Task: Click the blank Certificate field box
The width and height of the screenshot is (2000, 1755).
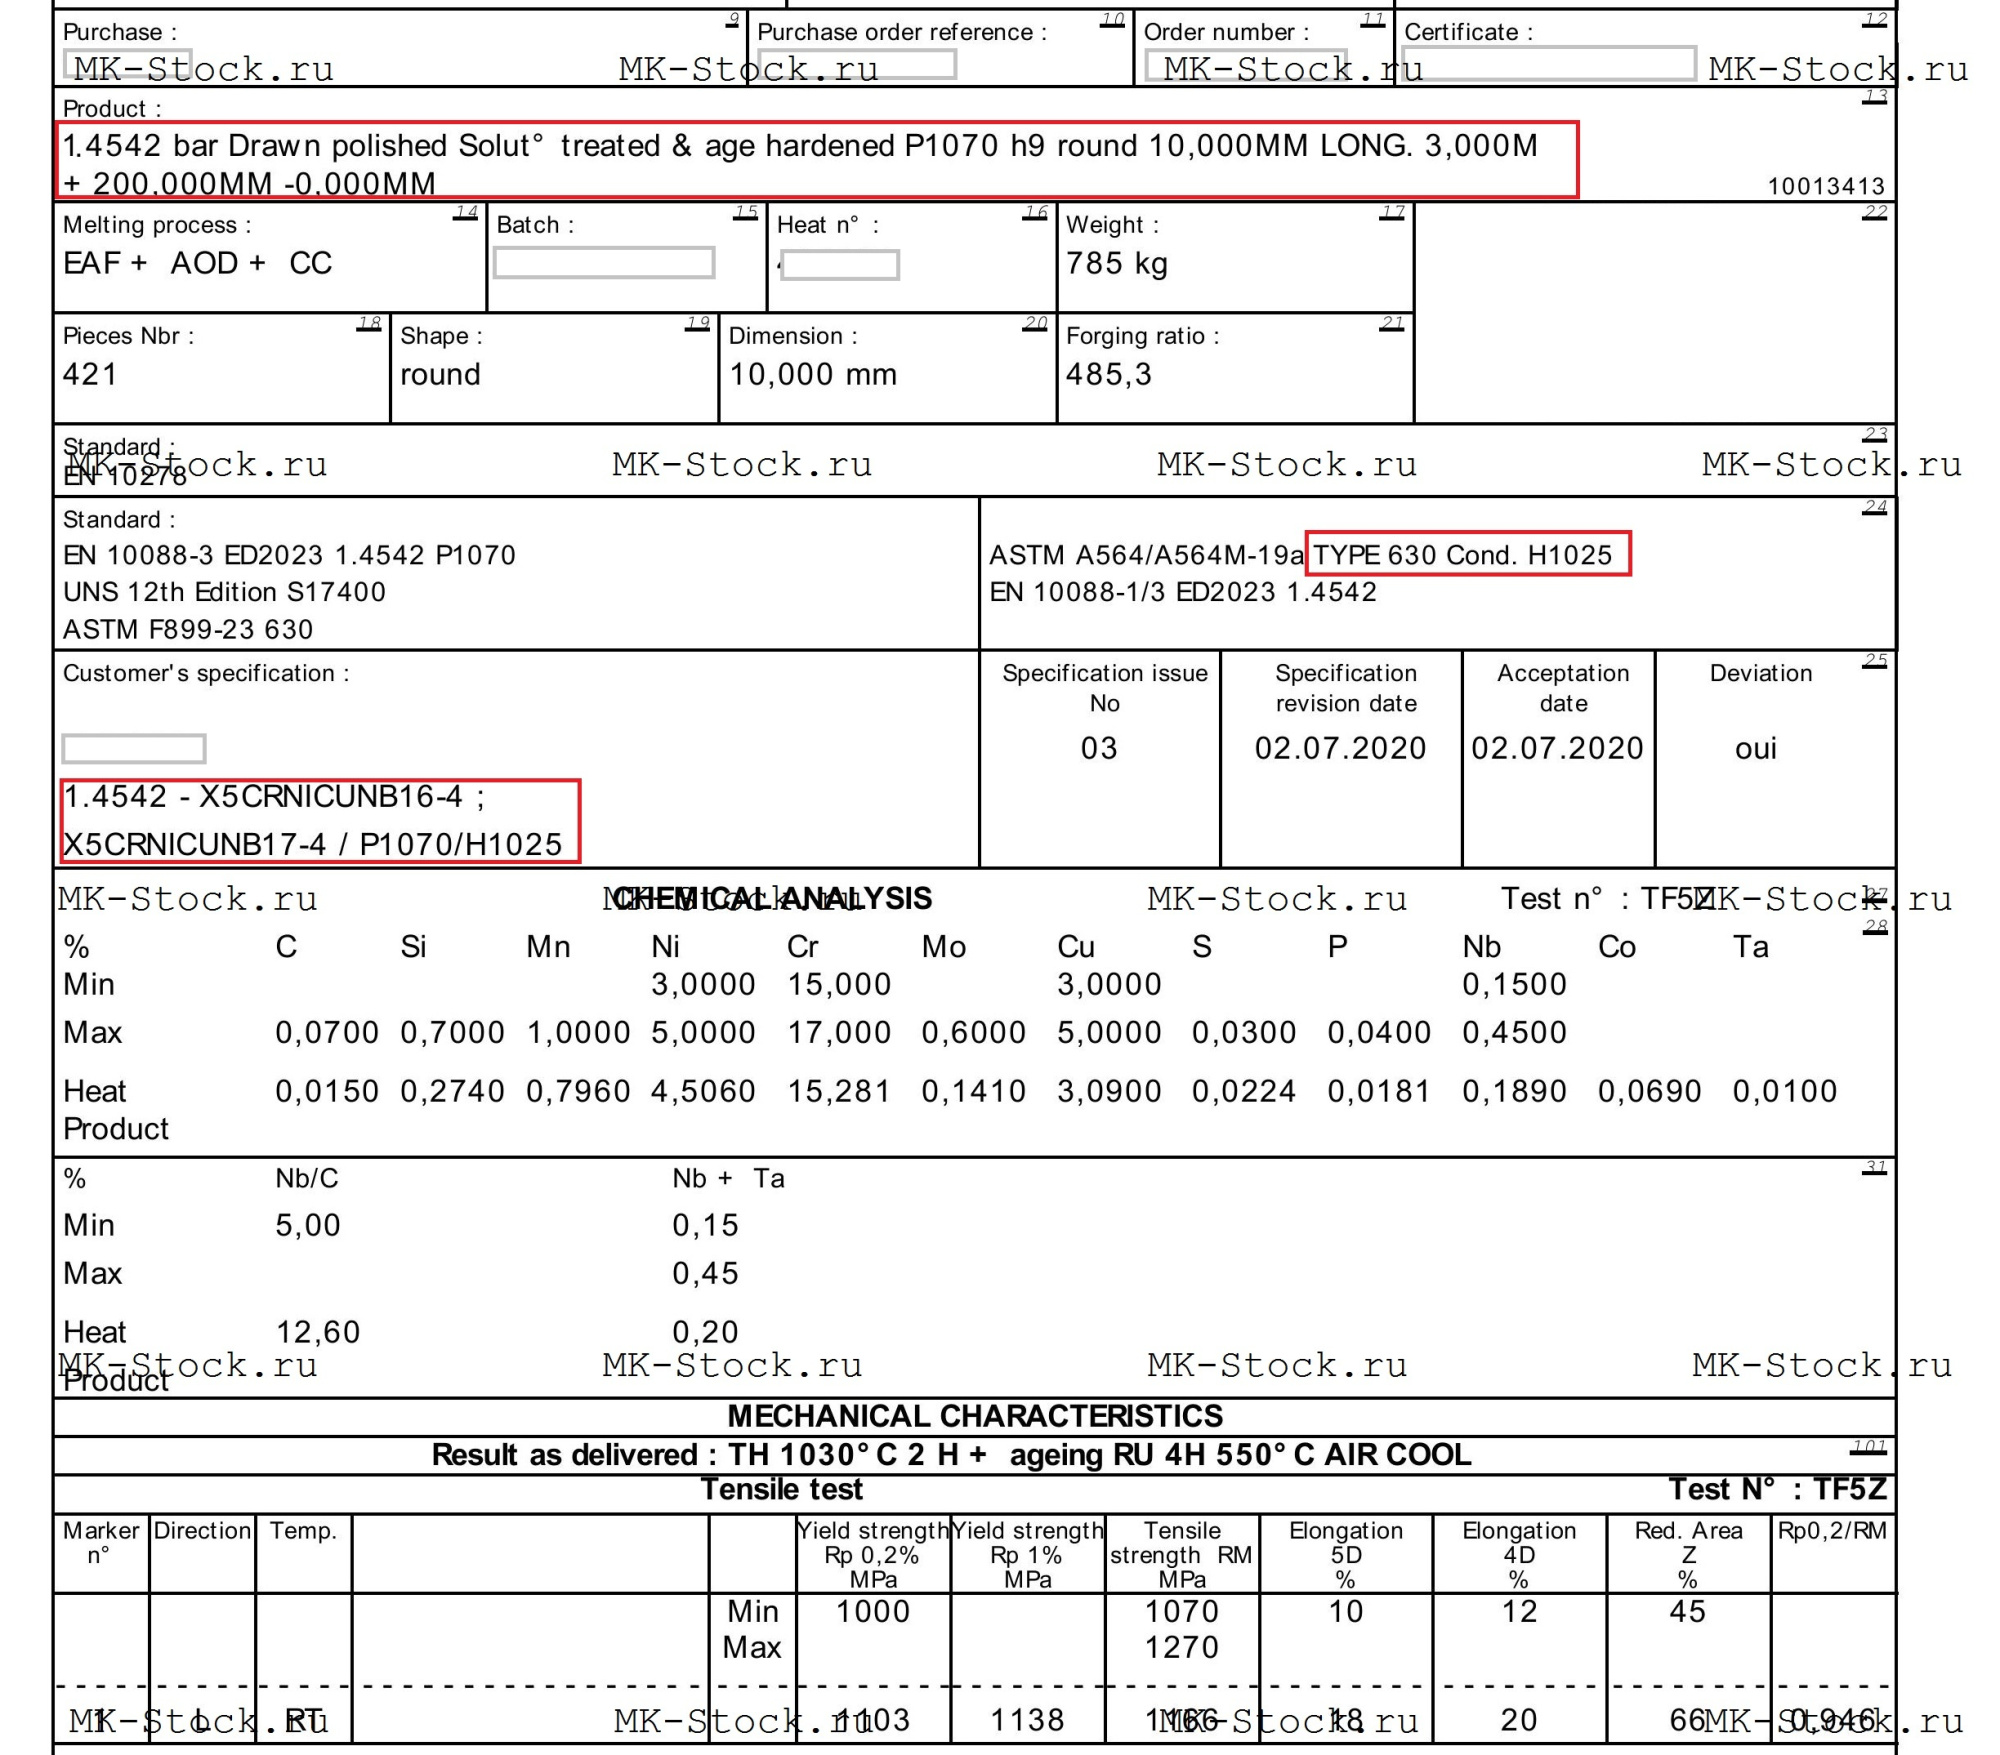Action: click(1548, 63)
